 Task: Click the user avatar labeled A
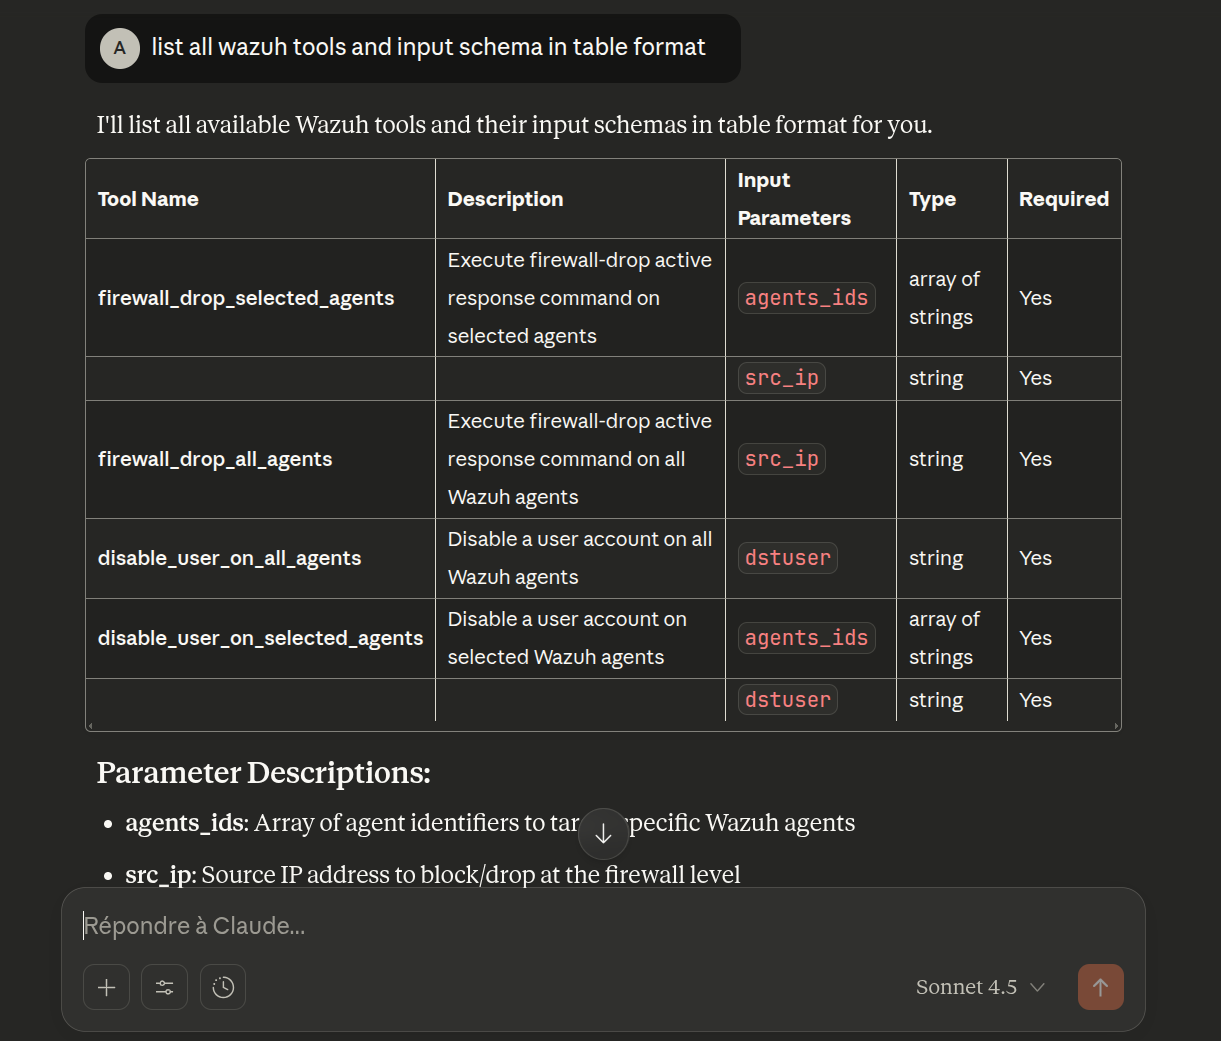click(x=120, y=48)
